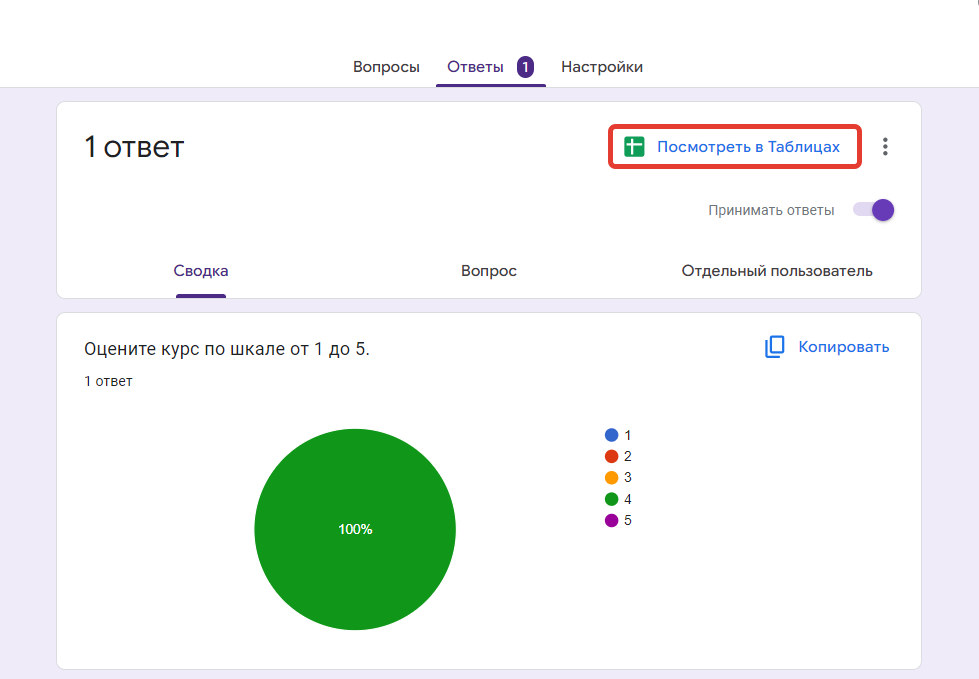This screenshot has width=979, height=679.
Task: Open responses via Посмотреть в Таблицах
Action: coord(735,147)
